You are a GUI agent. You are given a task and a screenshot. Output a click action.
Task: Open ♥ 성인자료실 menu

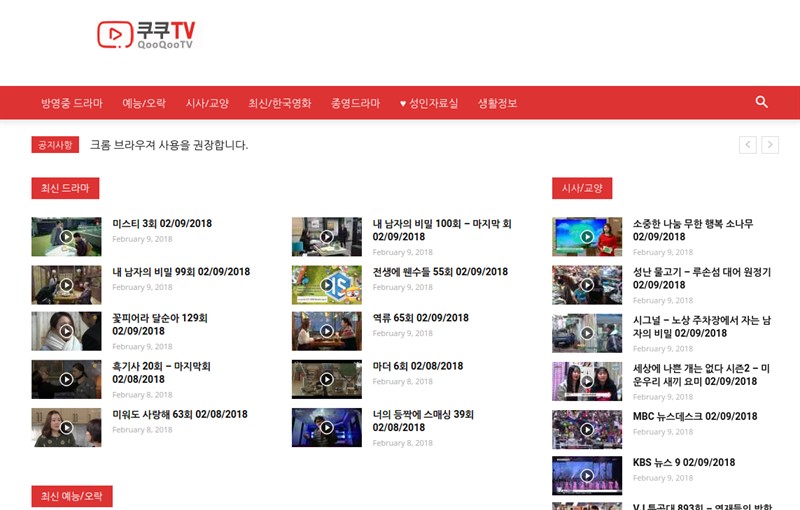pyautogui.click(x=429, y=103)
